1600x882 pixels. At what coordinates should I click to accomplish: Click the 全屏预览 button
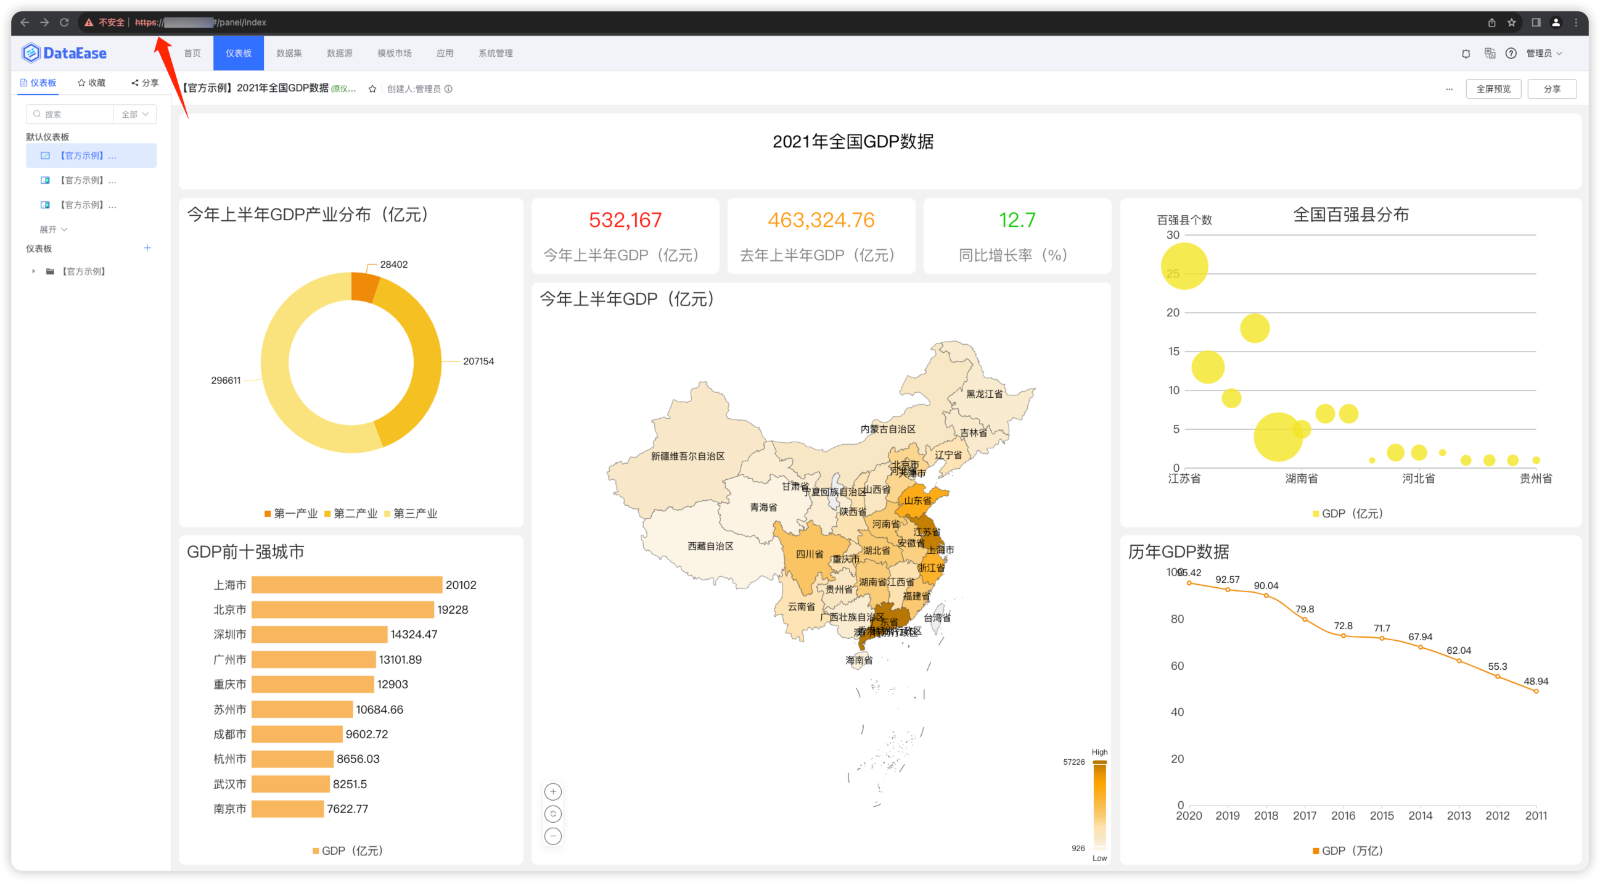pyautogui.click(x=1494, y=89)
